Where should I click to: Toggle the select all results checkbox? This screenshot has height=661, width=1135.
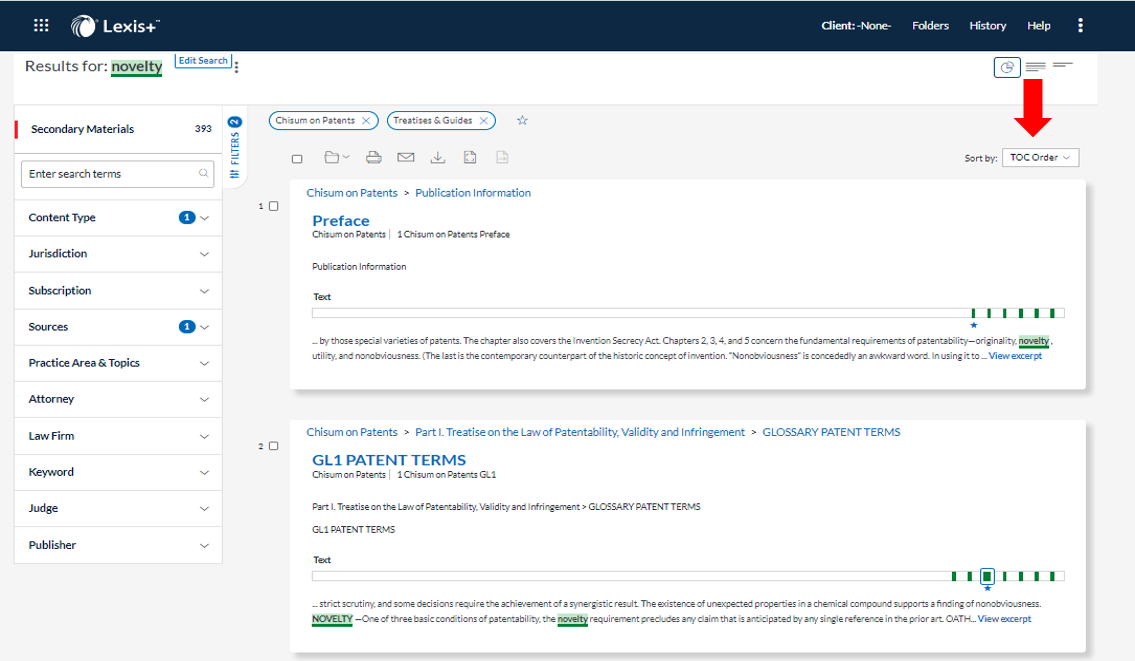pyautogui.click(x=297, y=159)
